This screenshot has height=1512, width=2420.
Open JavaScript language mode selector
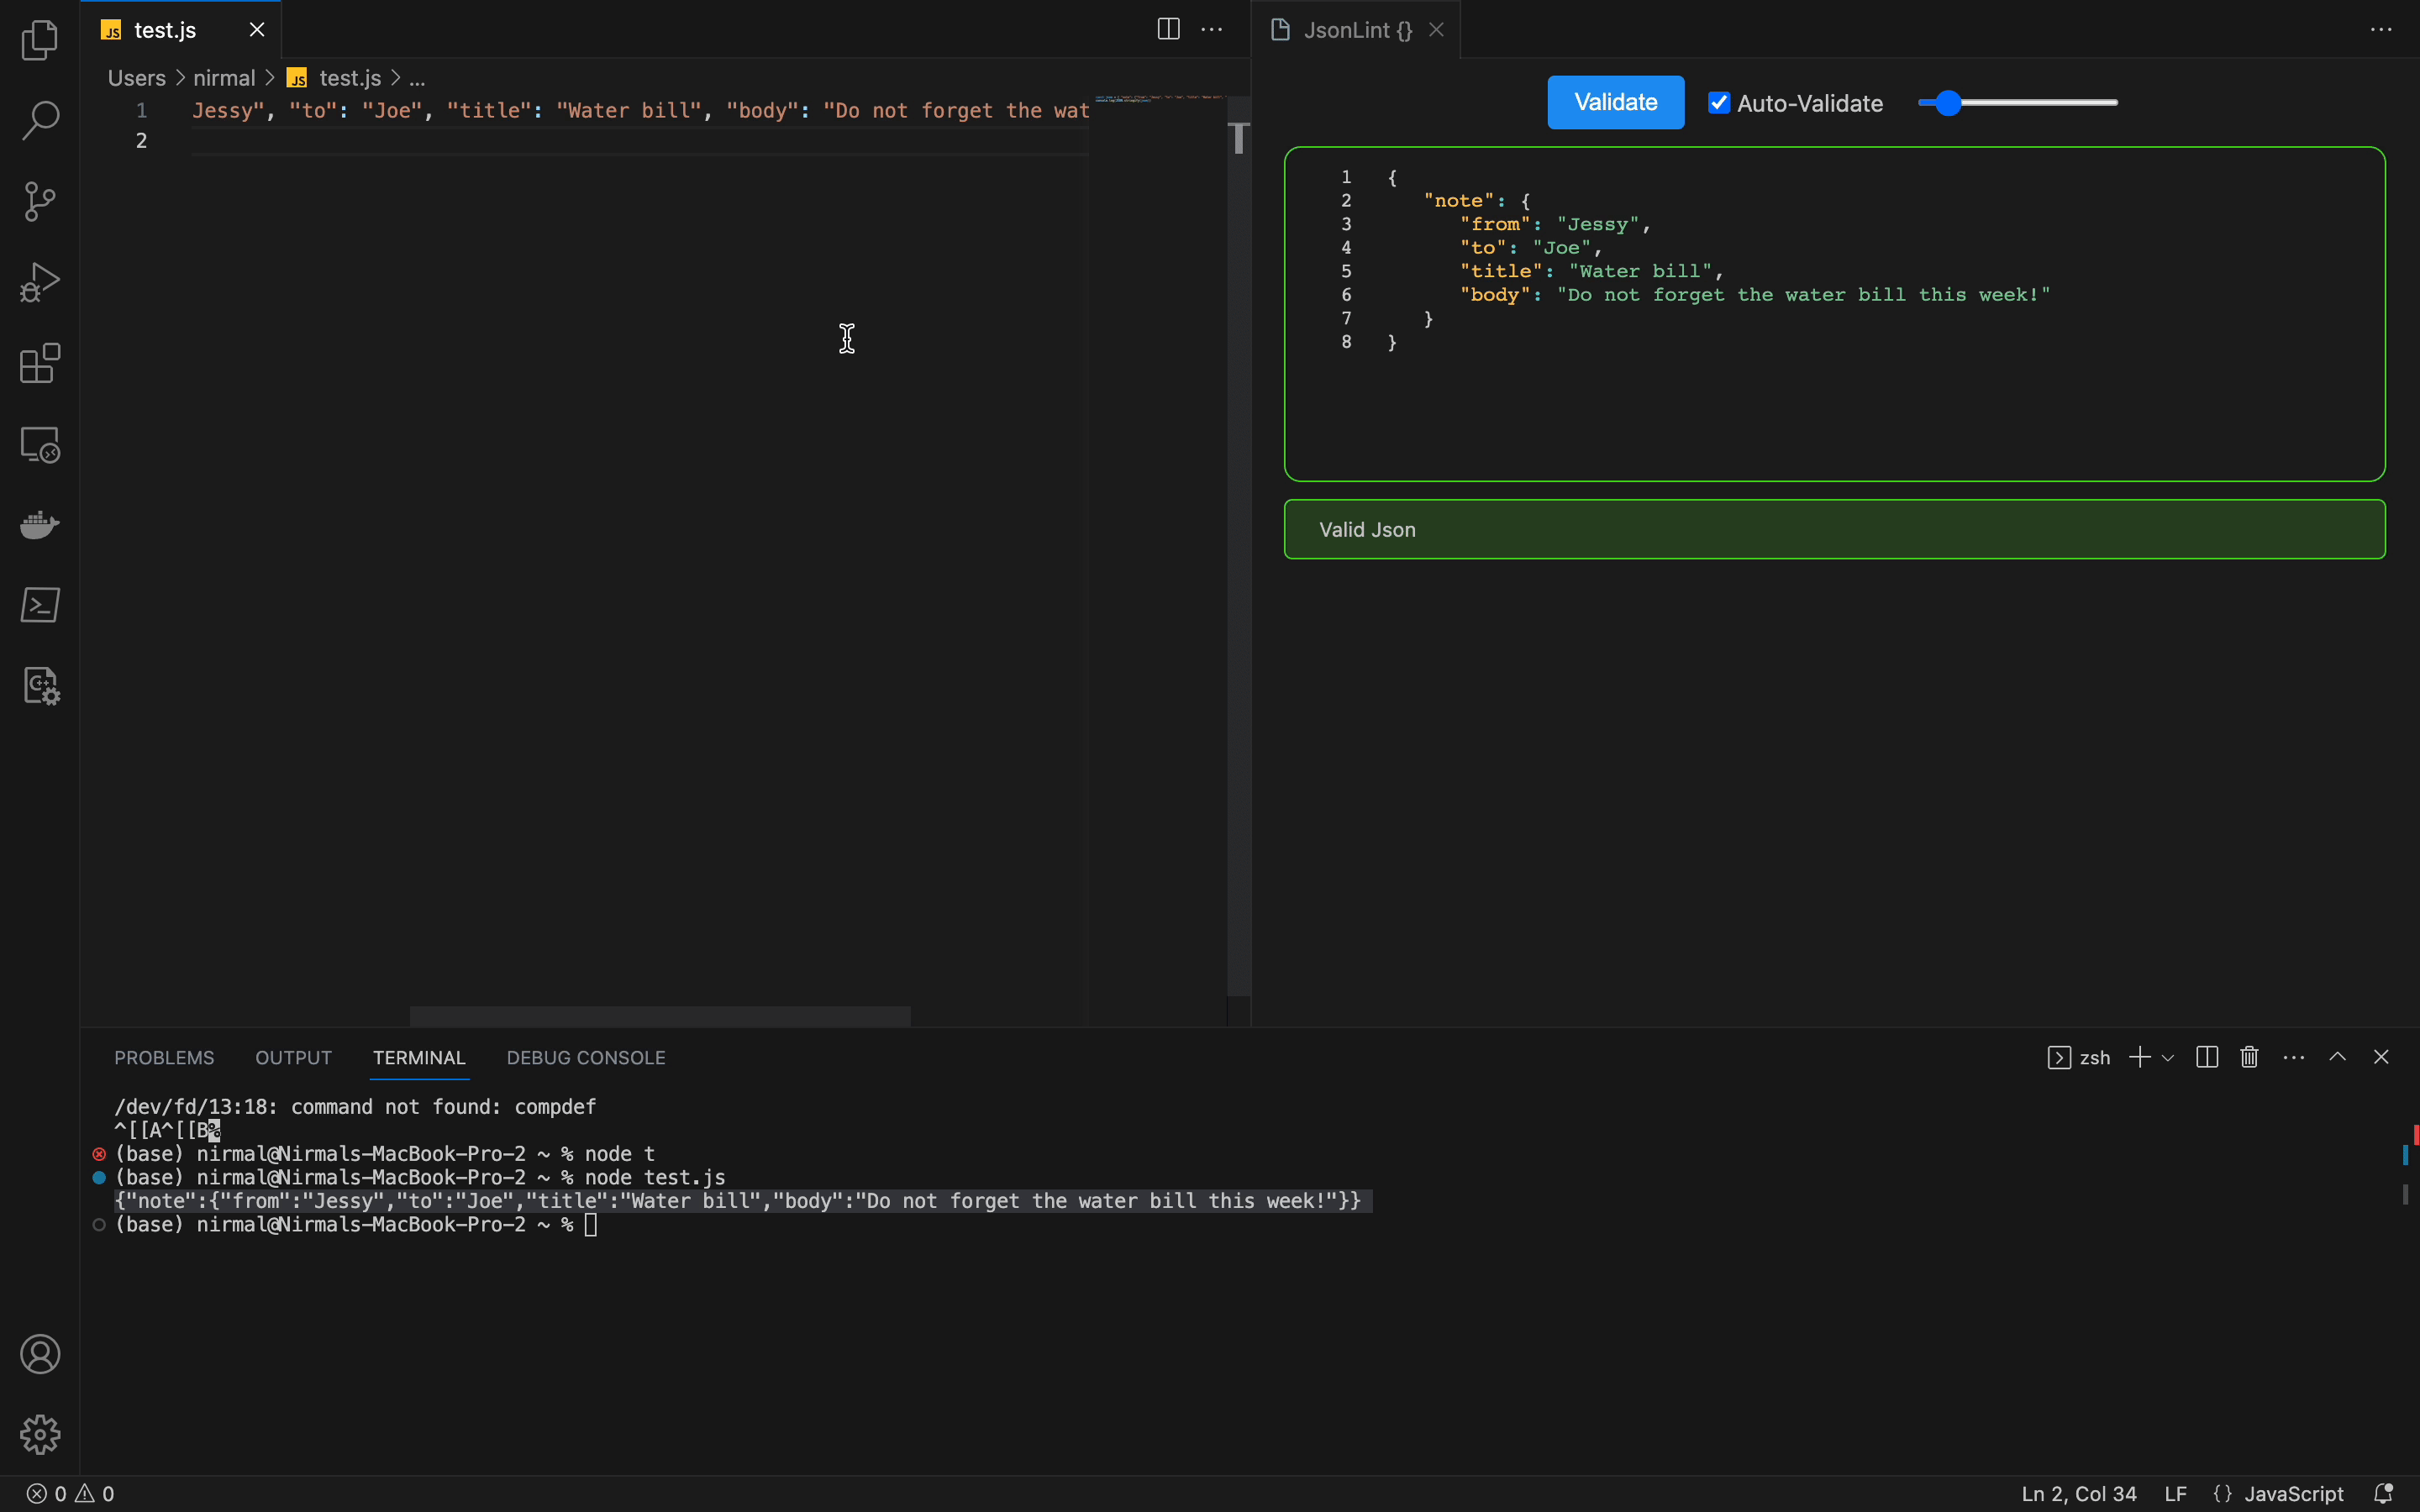(x=2293, y=1493)
